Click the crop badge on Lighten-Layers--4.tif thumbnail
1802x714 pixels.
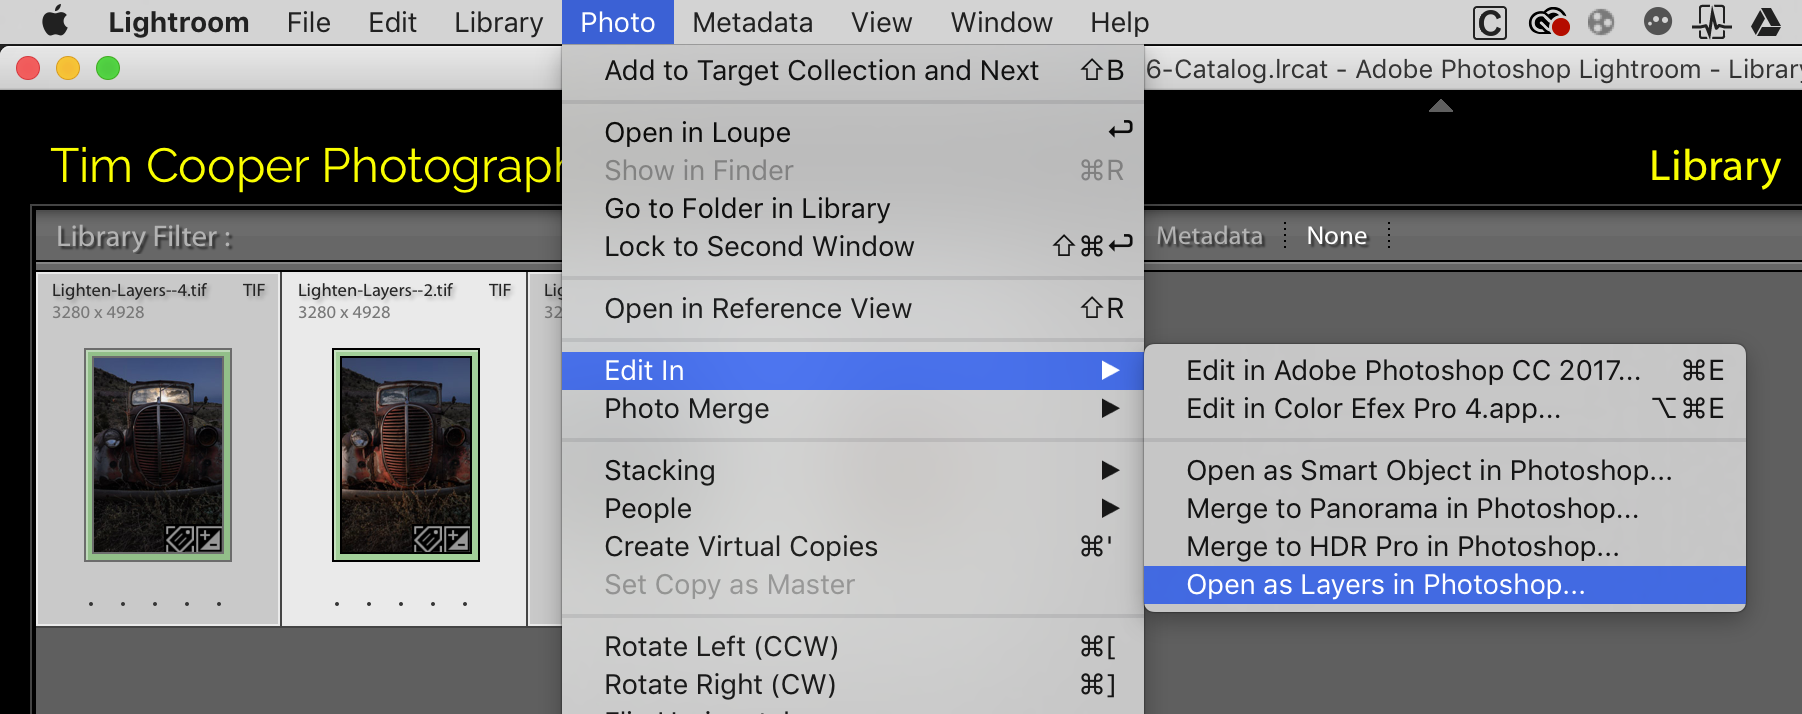(x=179, y=540)
